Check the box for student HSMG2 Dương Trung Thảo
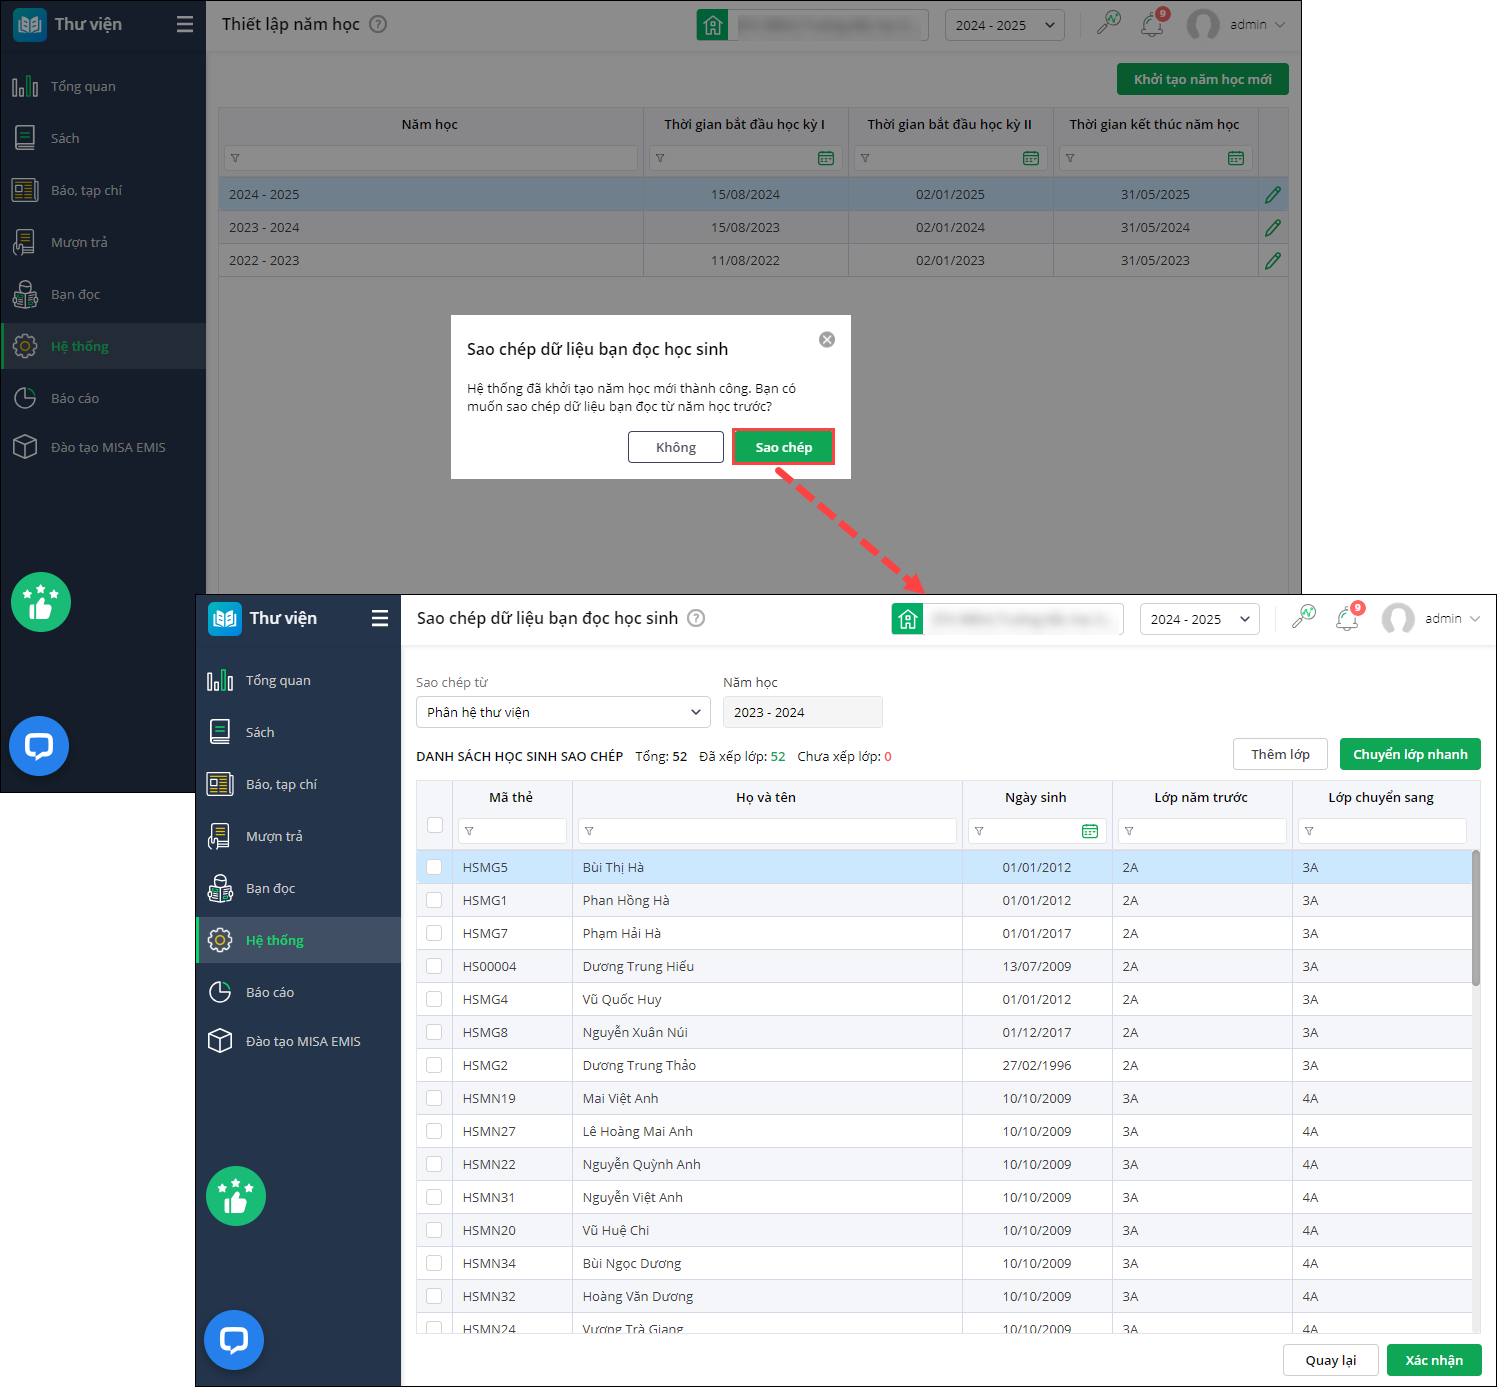This screenshot has height=1387, width=1497. [434, 1065]
